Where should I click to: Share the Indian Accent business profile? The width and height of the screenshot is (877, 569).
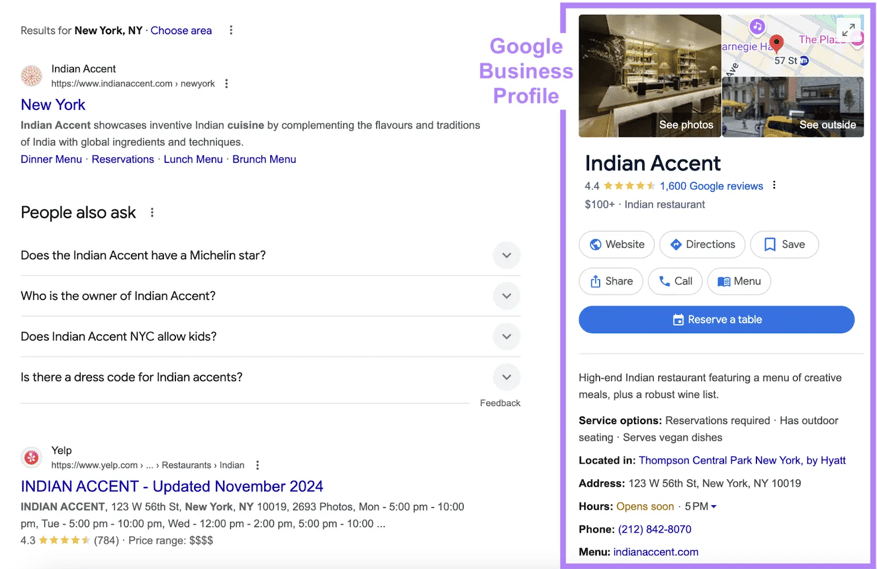point(611,281)
